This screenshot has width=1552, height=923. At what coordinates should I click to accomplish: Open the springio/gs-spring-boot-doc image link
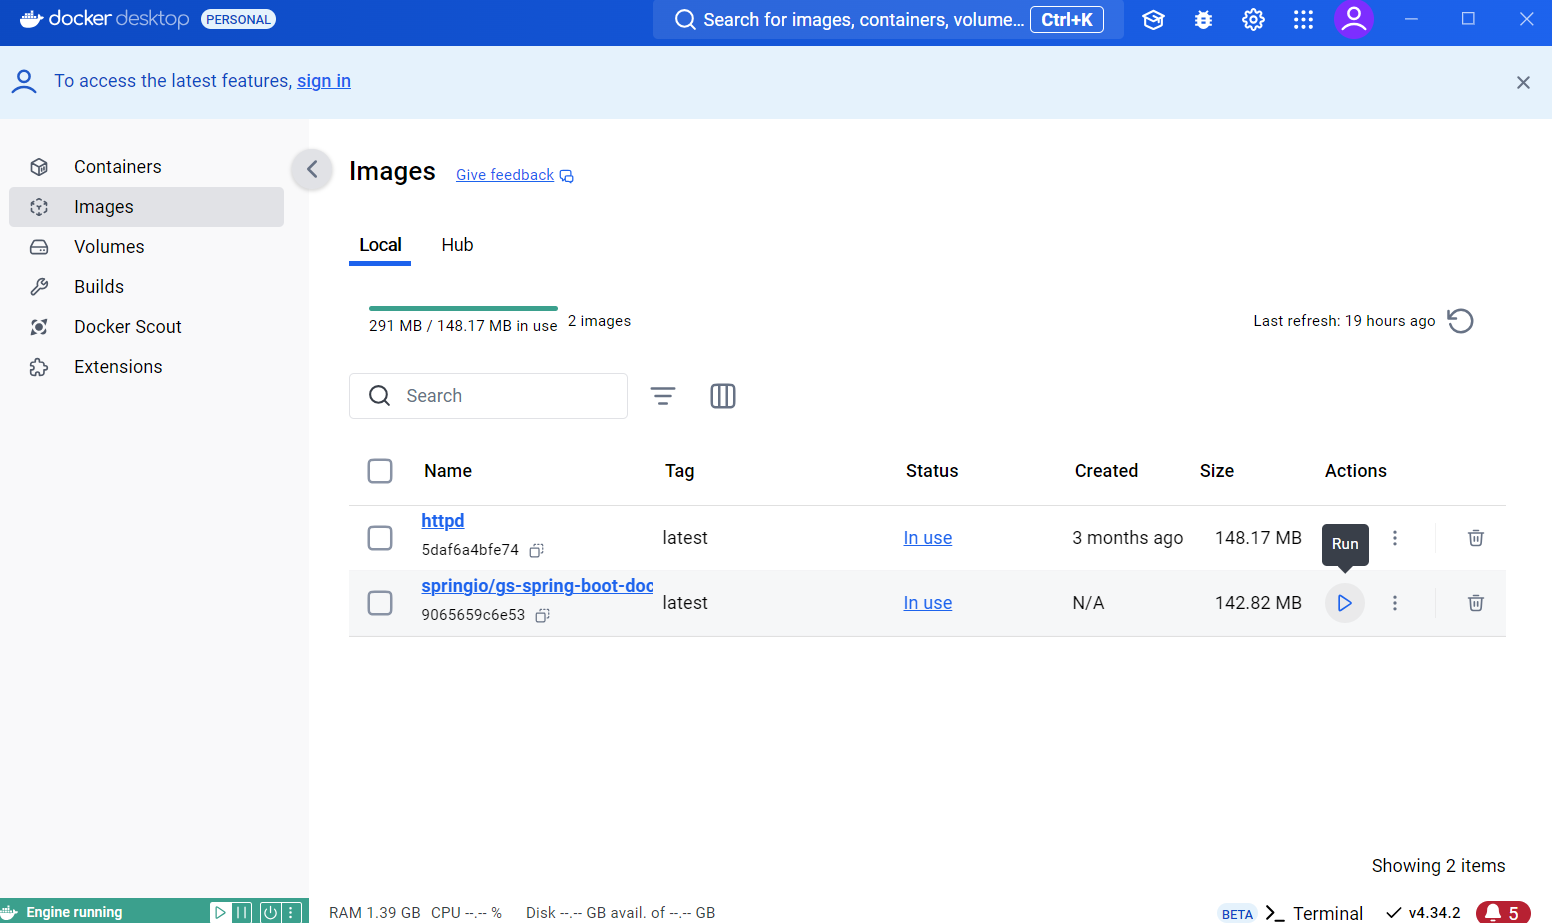[x=537, y=586]
